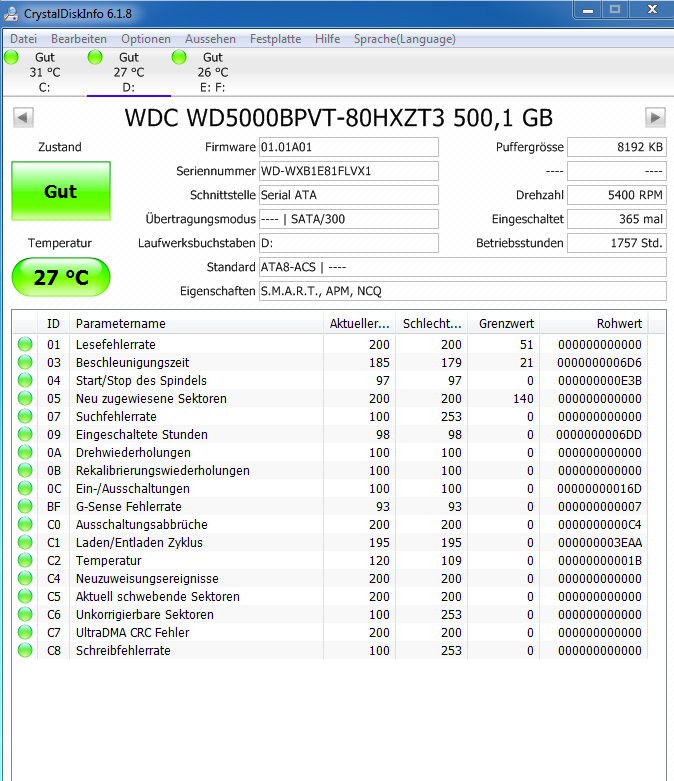Viewport: 674px width, 781px height.
Task: Click the Eigenschaften field S.M.A.R.T., APM, NCQ
Action: point(463,291)
